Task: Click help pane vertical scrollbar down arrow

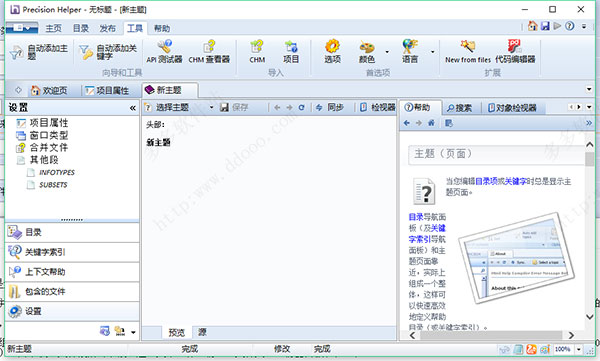Action: click(x=590, y=317)
